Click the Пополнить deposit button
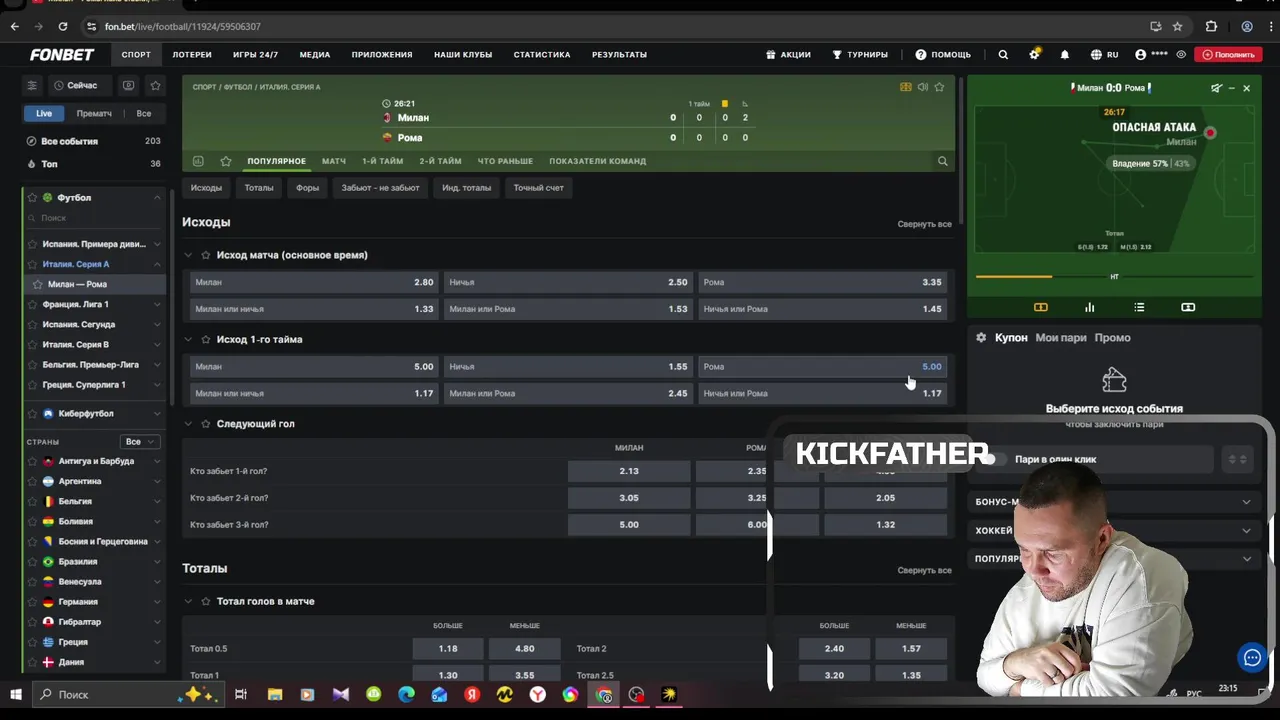 coord(1229,55)
